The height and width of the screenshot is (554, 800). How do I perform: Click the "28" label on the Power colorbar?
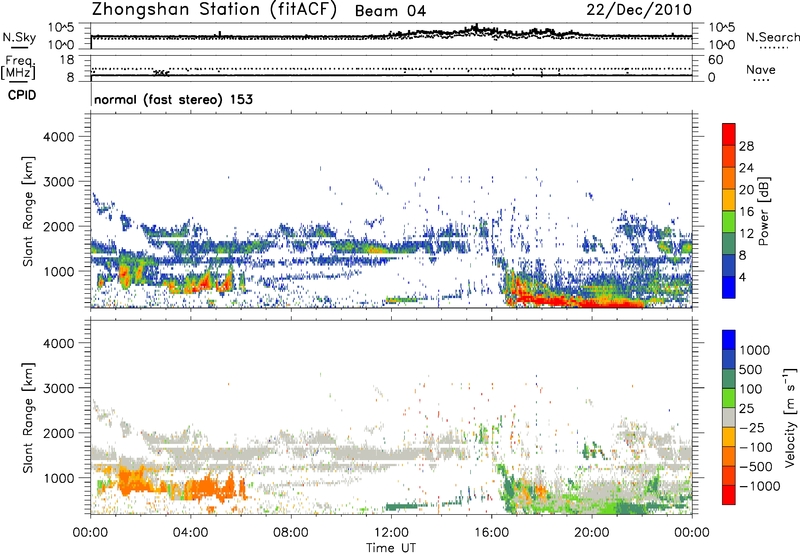click(746, 146)
